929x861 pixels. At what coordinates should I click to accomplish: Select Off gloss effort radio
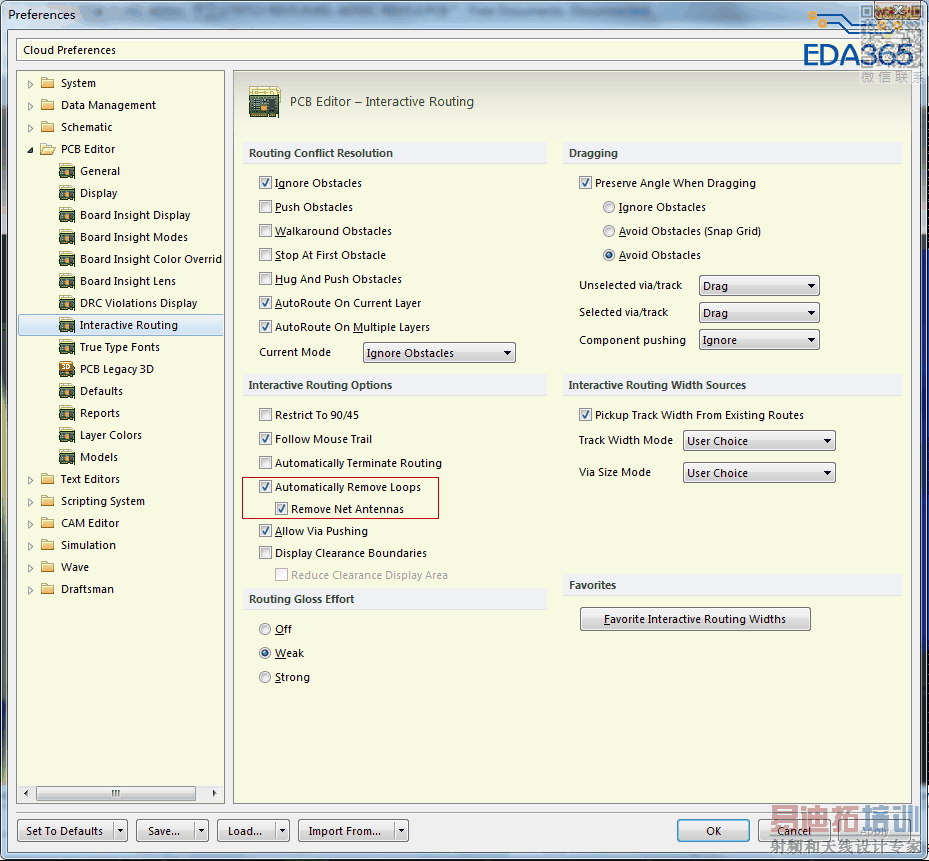tap(265, 629)
